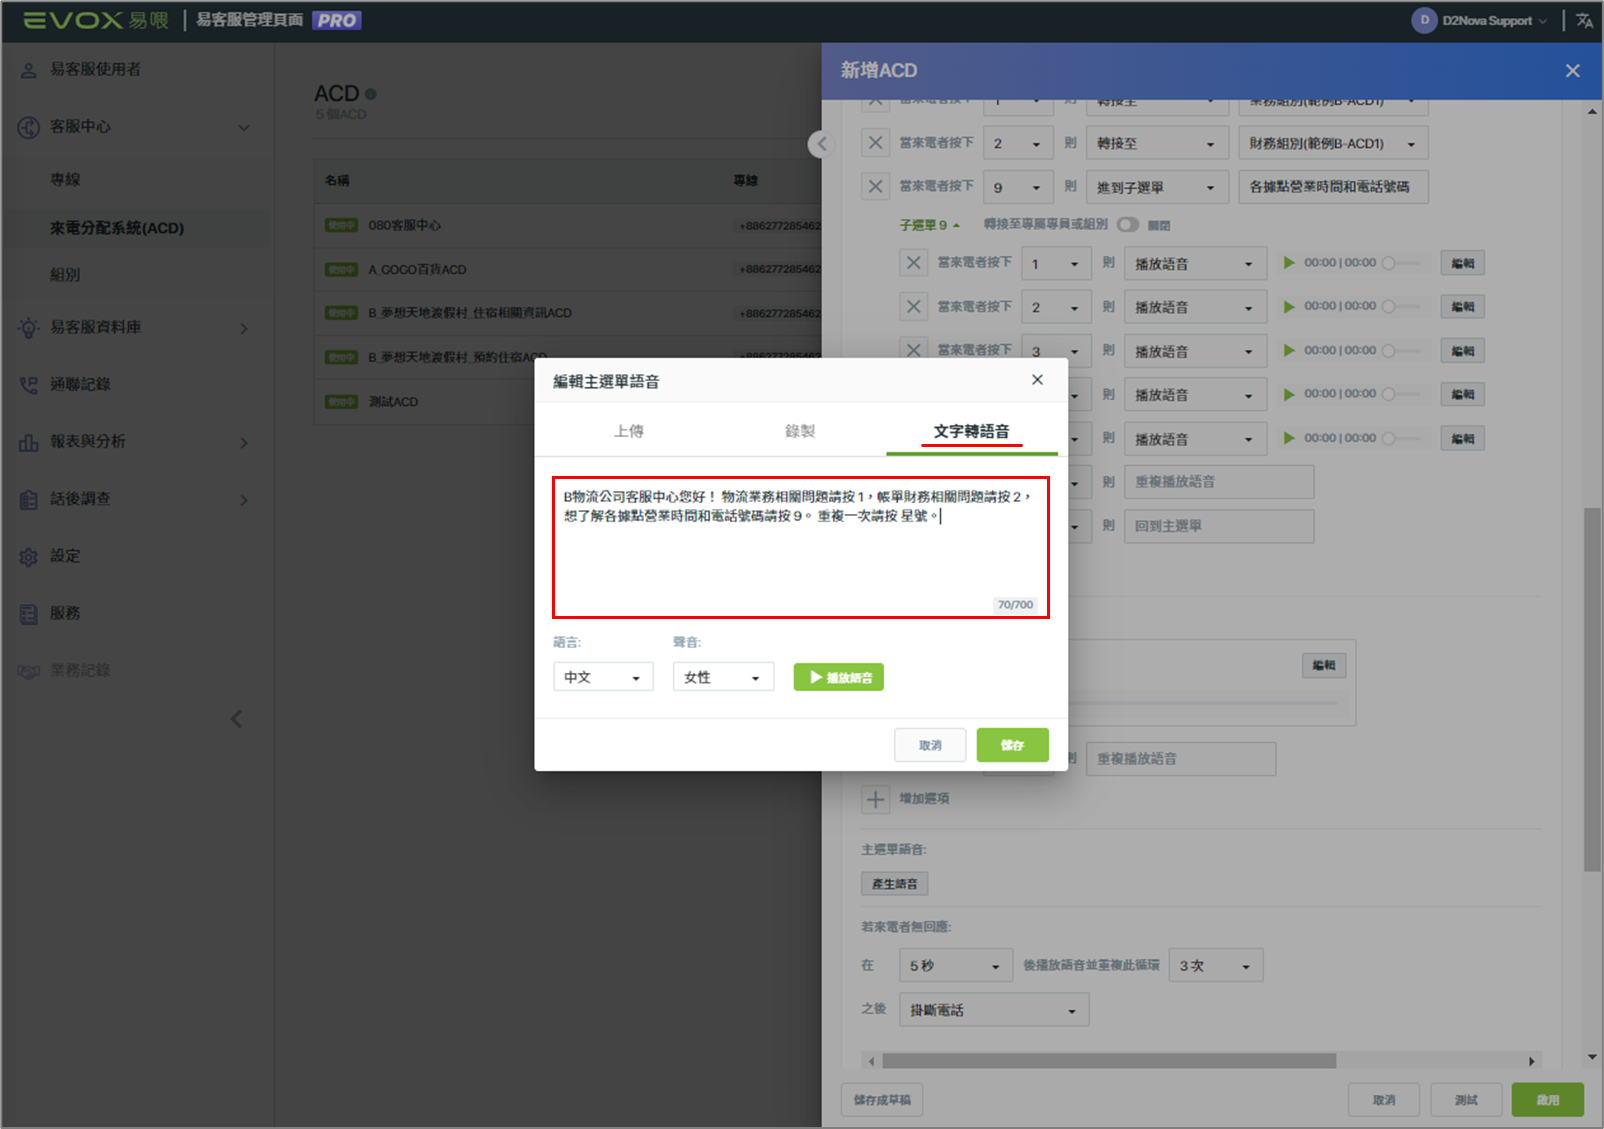Close the 新增ACD panel

[1573, 71]
